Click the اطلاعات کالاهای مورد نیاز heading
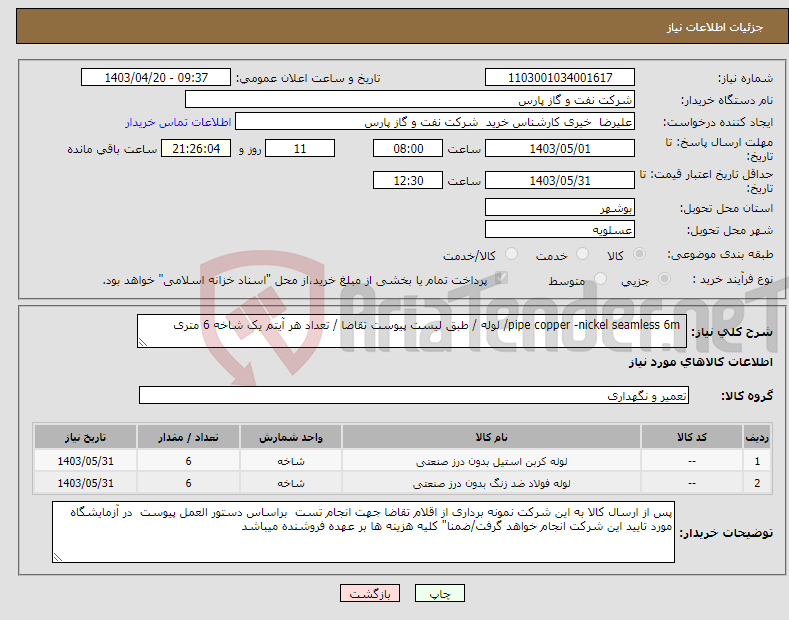The width and height of the screenshot is (789, 620). pos(700,362)
